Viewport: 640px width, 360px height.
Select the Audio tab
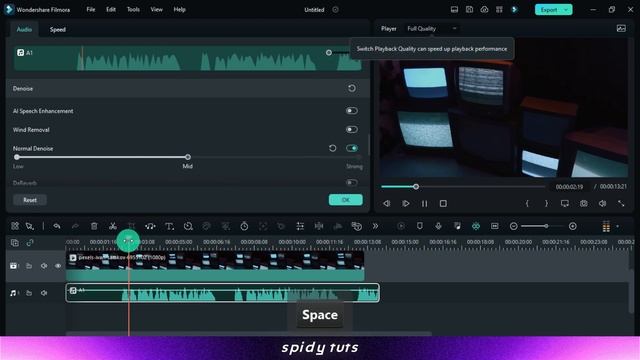pyautogui.click(x=24, y=29)
